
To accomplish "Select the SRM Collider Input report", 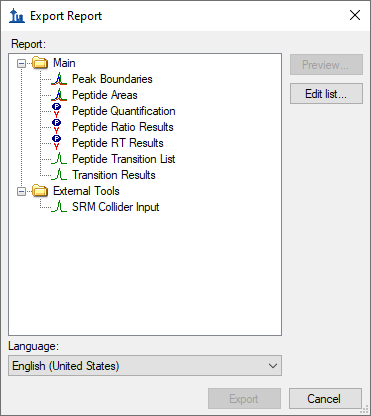I will pyautogui.click(x=116, y=207).
